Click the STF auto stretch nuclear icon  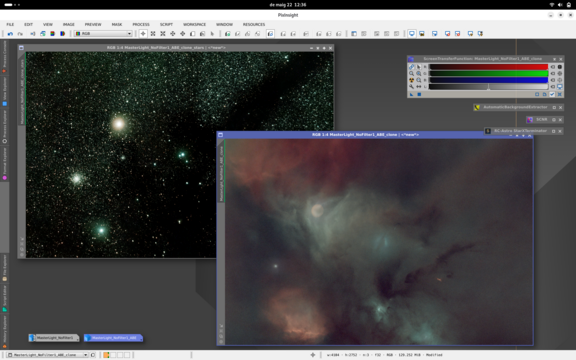tap(411, 80)
